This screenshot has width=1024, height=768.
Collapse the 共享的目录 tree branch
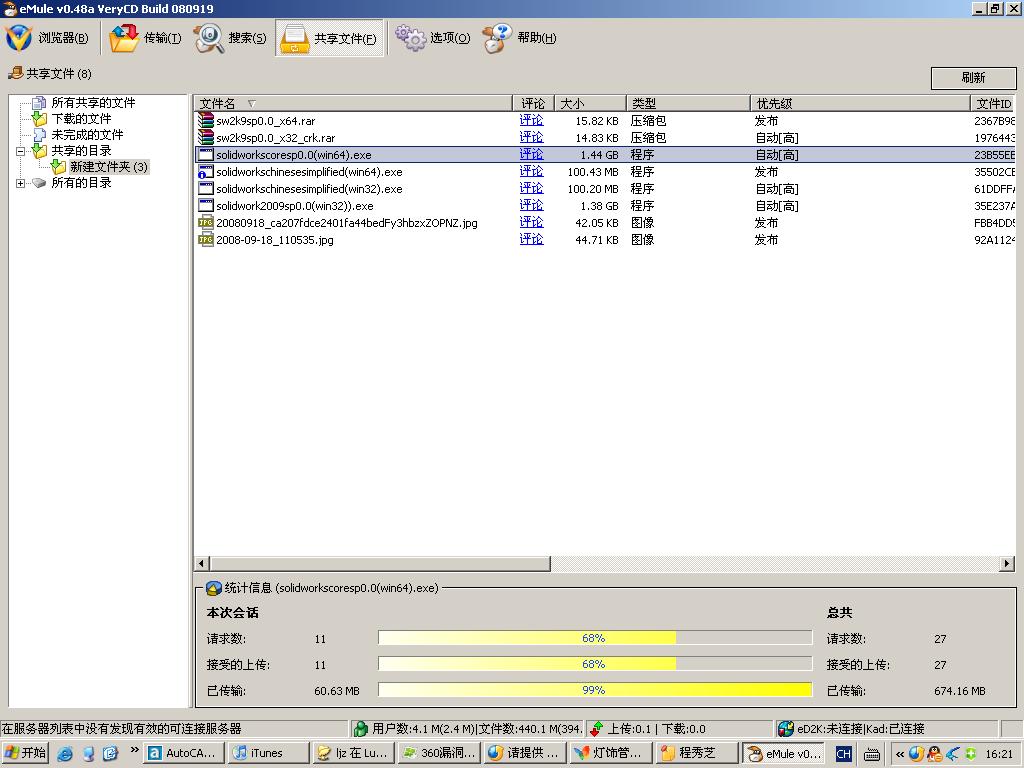(x=20, y=151)
